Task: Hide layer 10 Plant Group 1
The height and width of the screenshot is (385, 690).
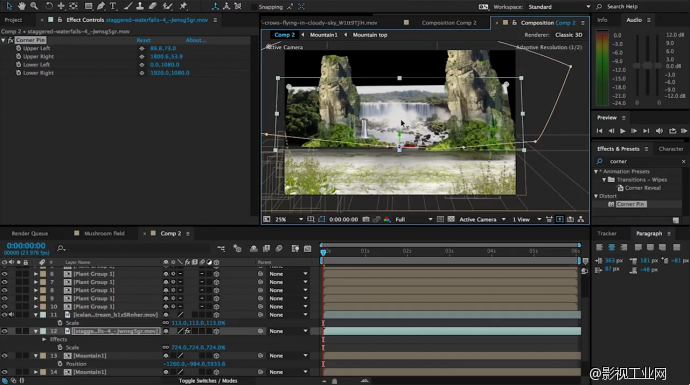Action: coord(4,306)
